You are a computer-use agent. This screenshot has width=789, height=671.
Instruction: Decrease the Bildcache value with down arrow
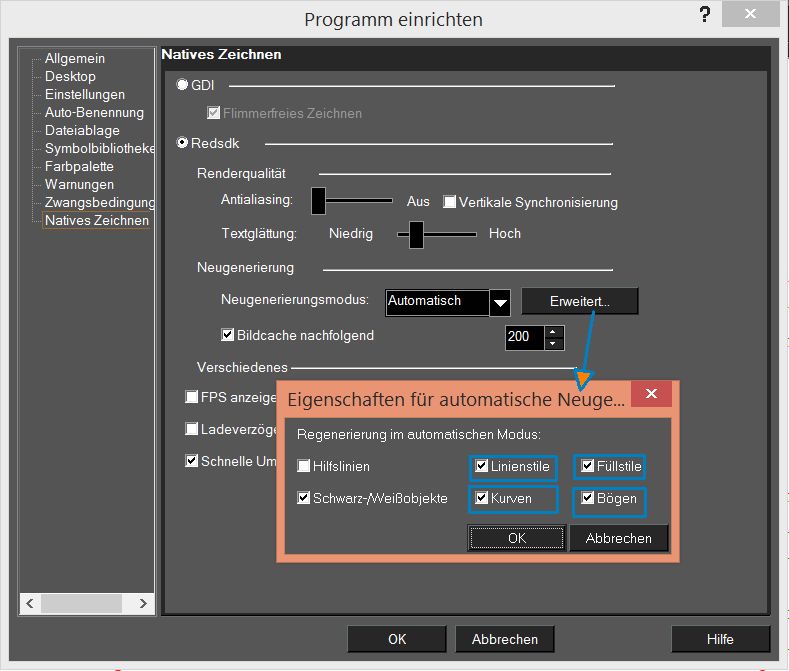(554, 344)
